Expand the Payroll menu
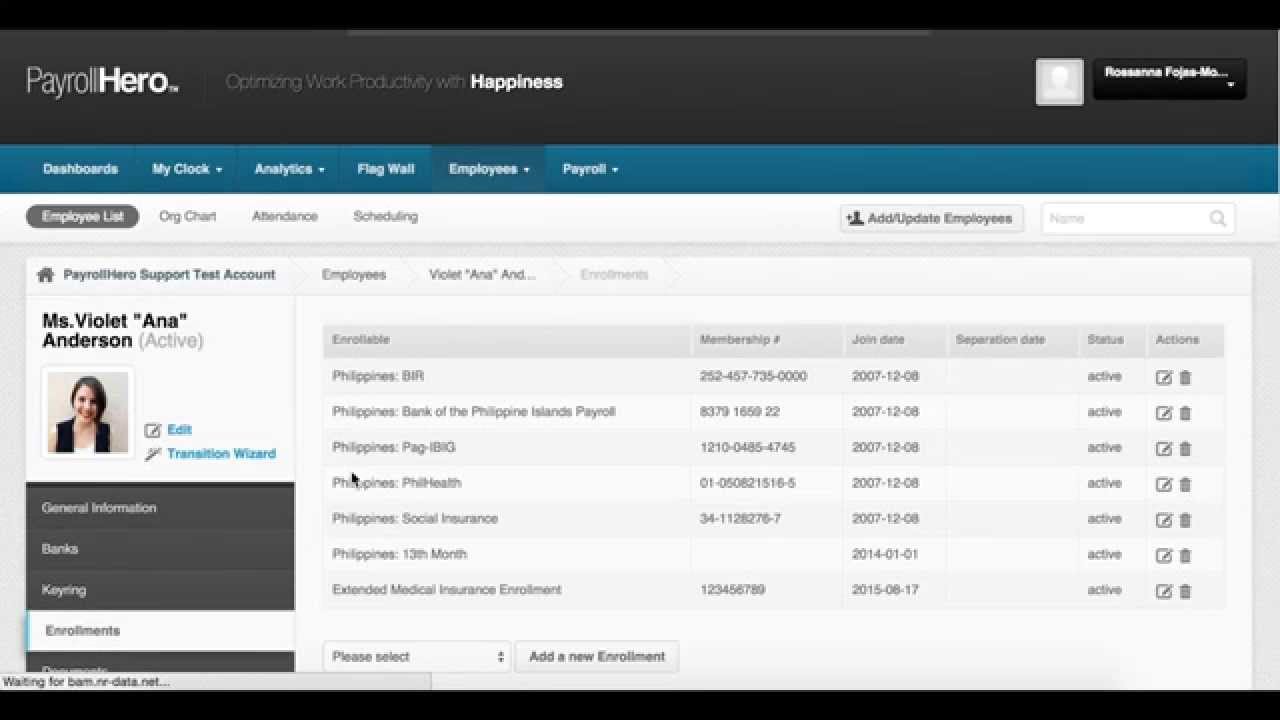This screenshot has width=1280, height=720. point(590,169)
